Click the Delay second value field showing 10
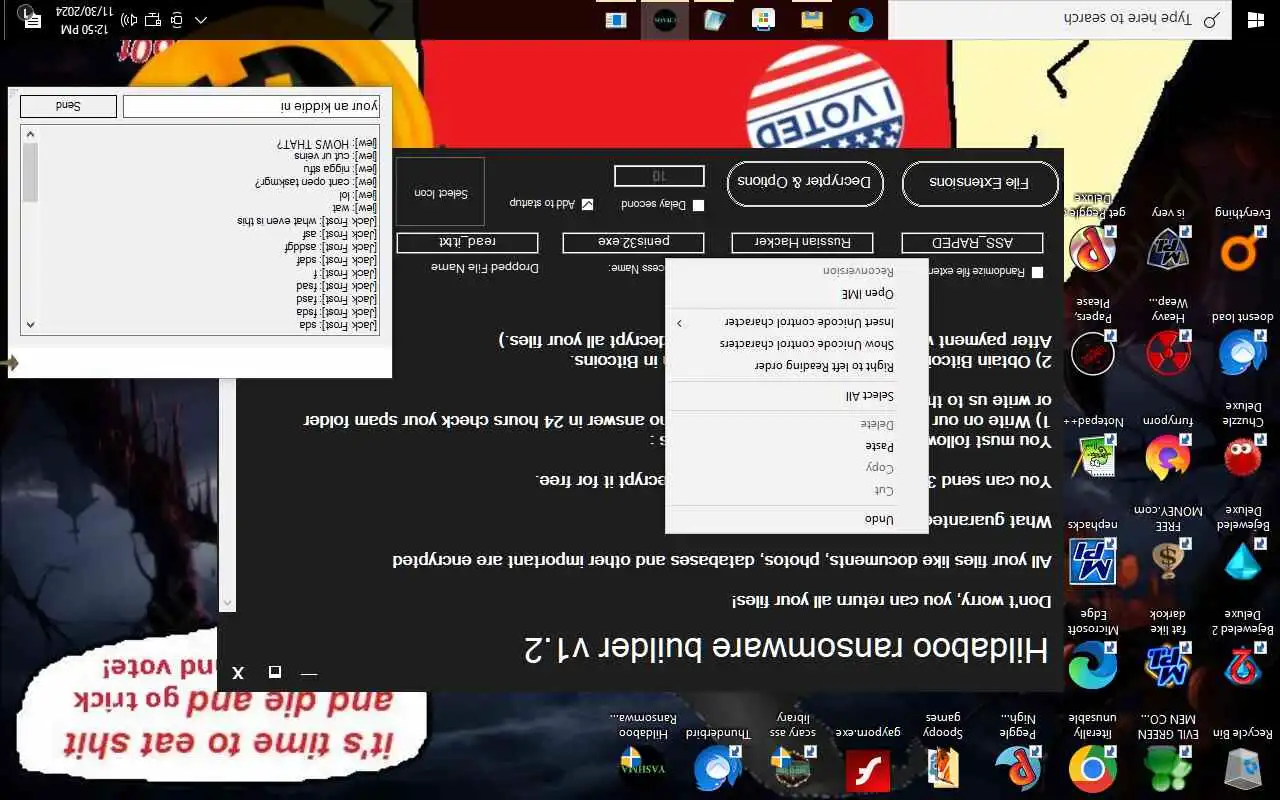 tap(659, 176)
